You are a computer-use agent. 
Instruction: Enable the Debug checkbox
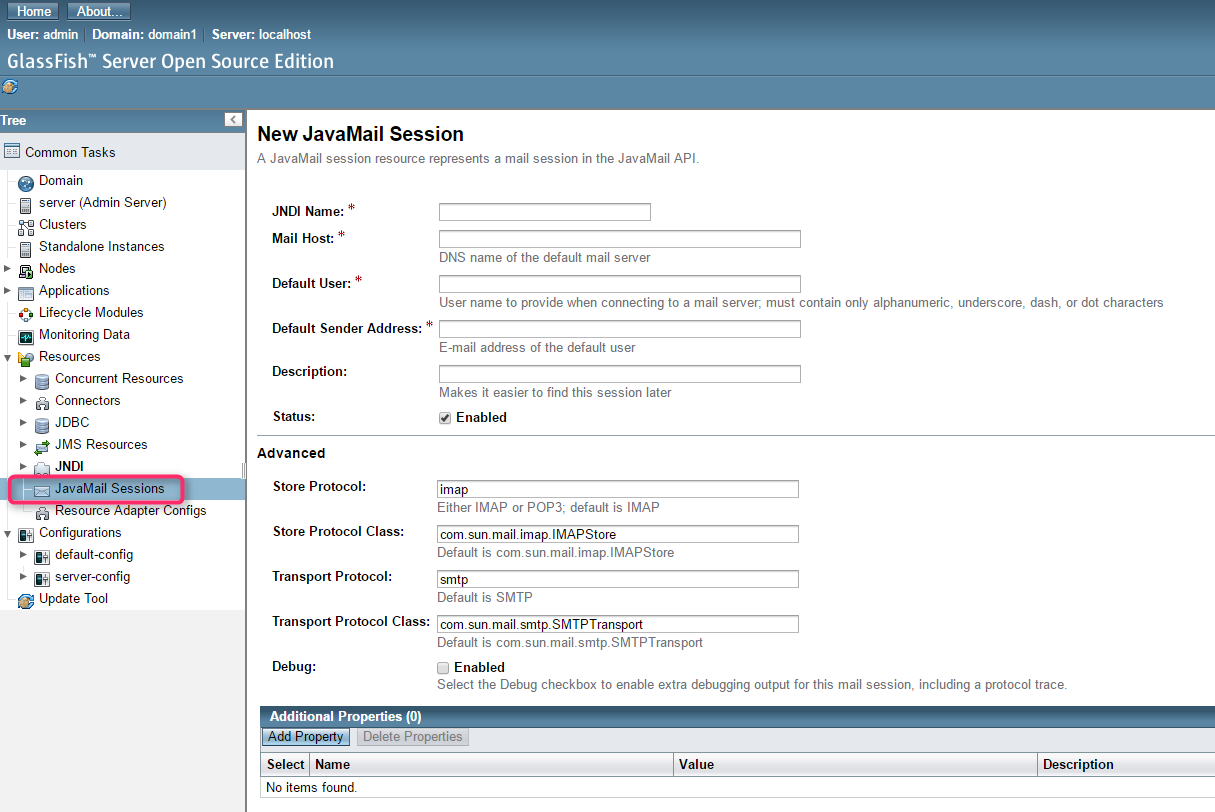click(442, 667)
